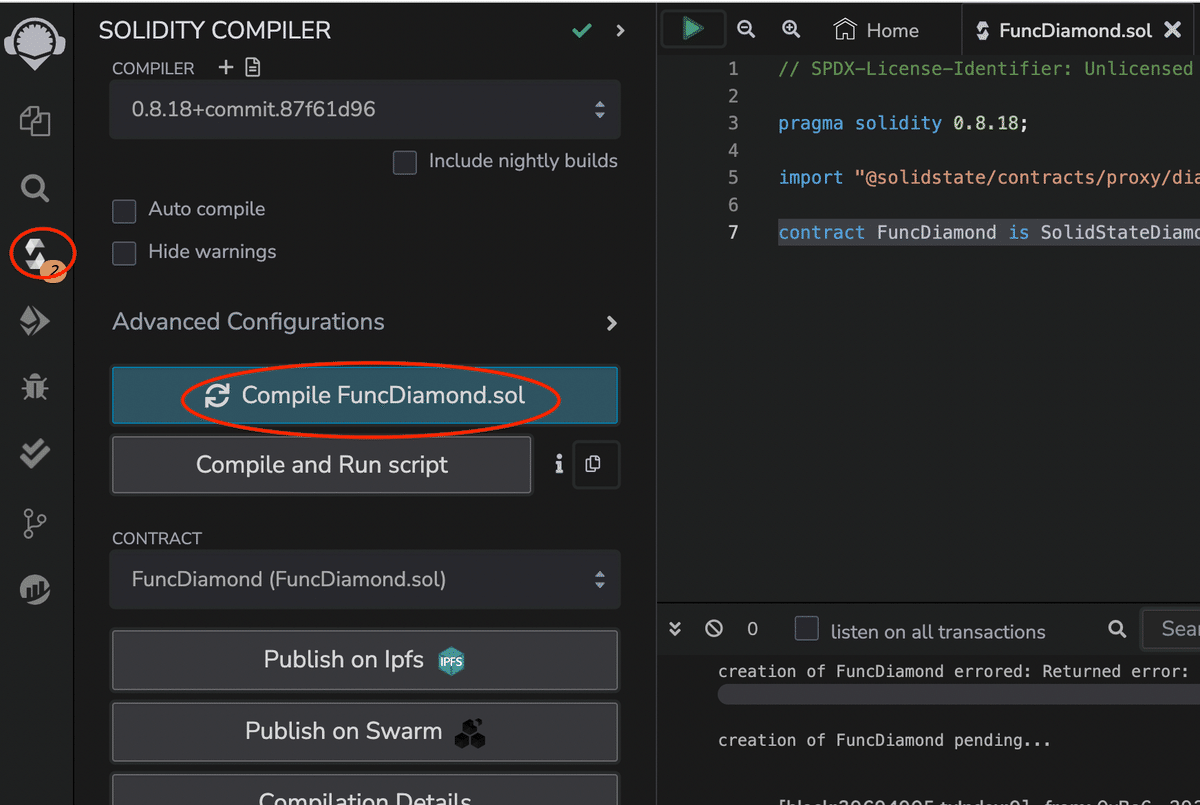The width and height of the screenshot is (1200, 805).
Task: Collapse the Solidity Compiler panel with the header arrow
Action: [x=621, y=31]
